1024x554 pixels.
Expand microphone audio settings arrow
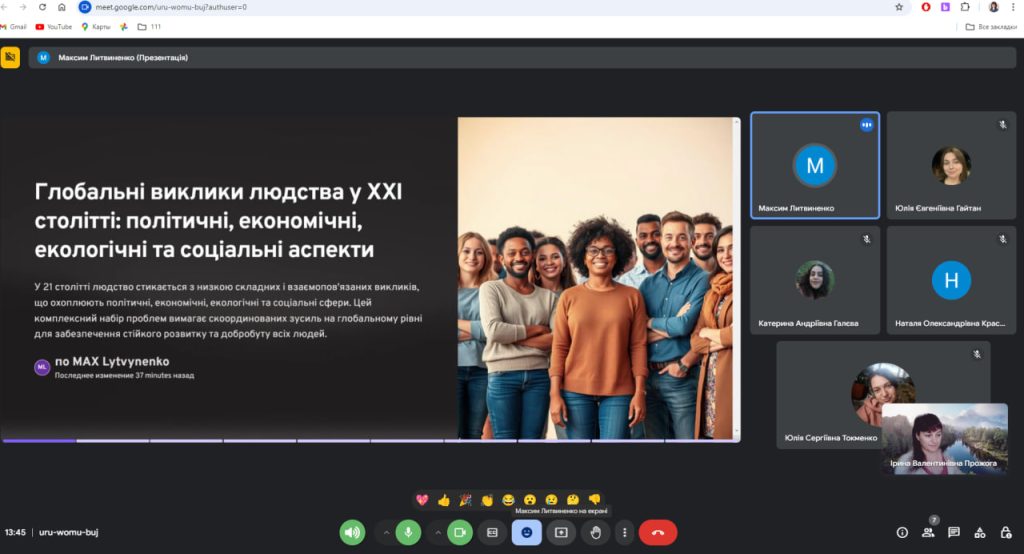[x=386, y=533]
